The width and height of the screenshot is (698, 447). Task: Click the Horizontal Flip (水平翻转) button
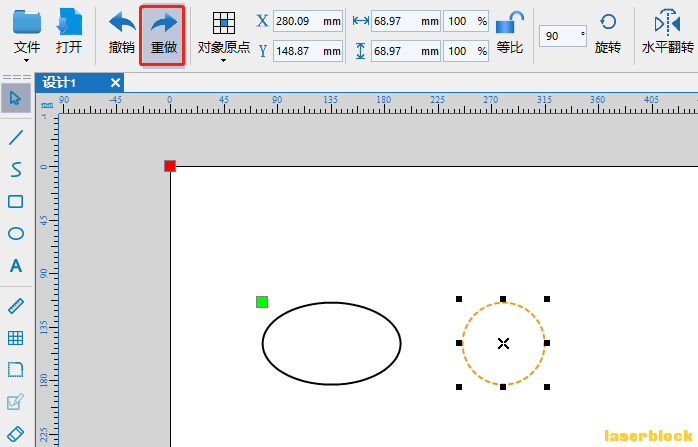pos(667,34)
